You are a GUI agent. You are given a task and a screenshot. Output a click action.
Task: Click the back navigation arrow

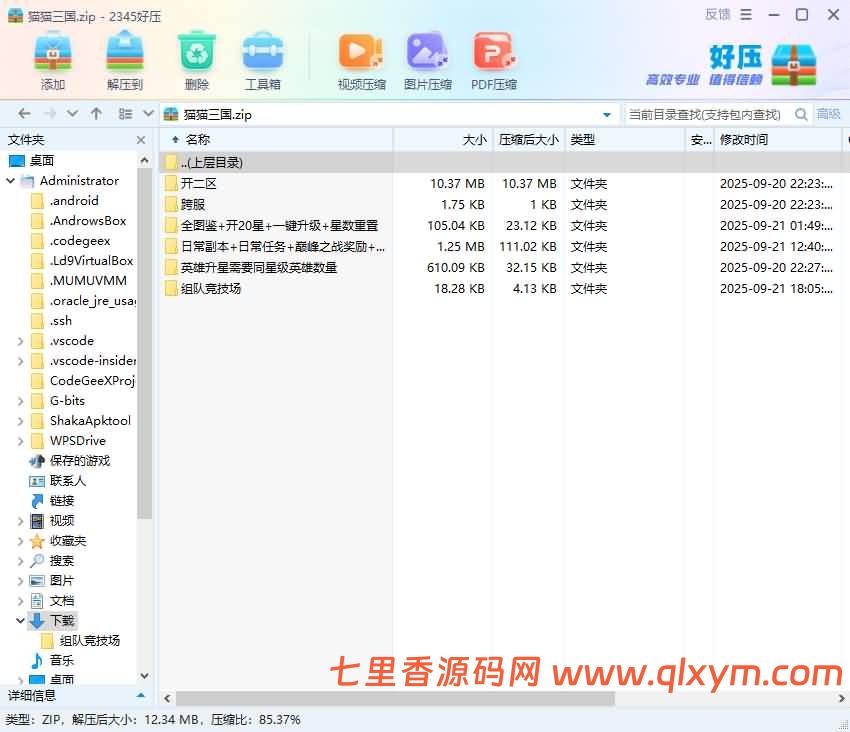23,113
